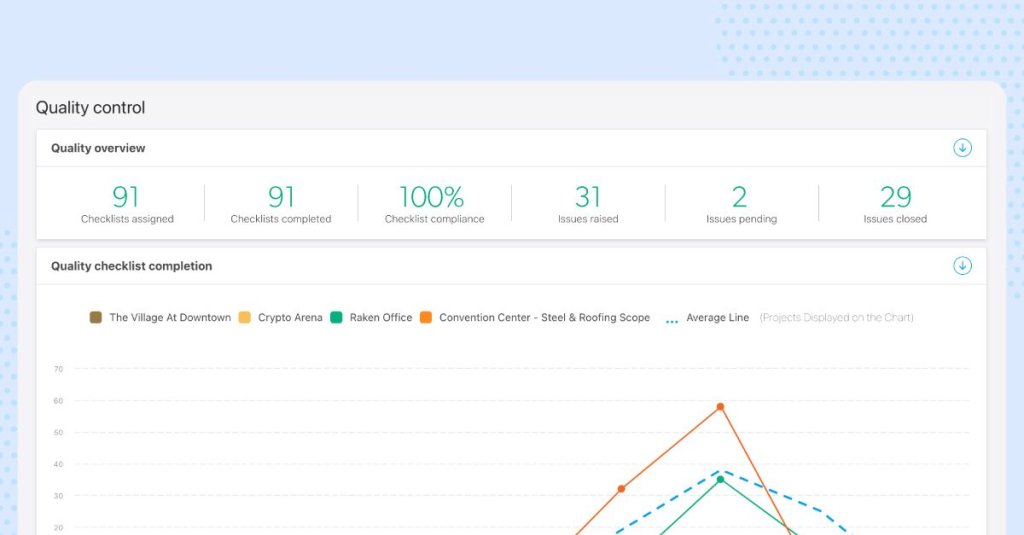Expand the Quality overview panel header
This screenshot has width=1024, height=535.
click(98, 148)
